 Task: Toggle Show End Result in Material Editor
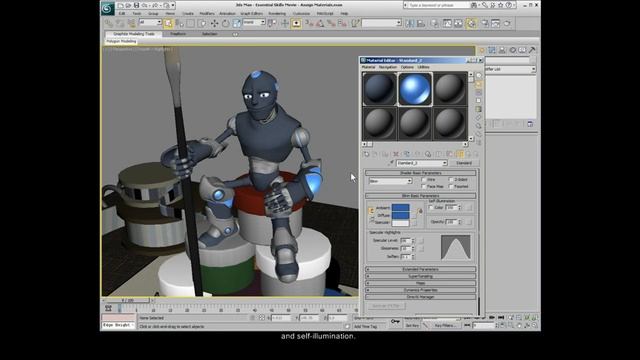coord(460,154)
